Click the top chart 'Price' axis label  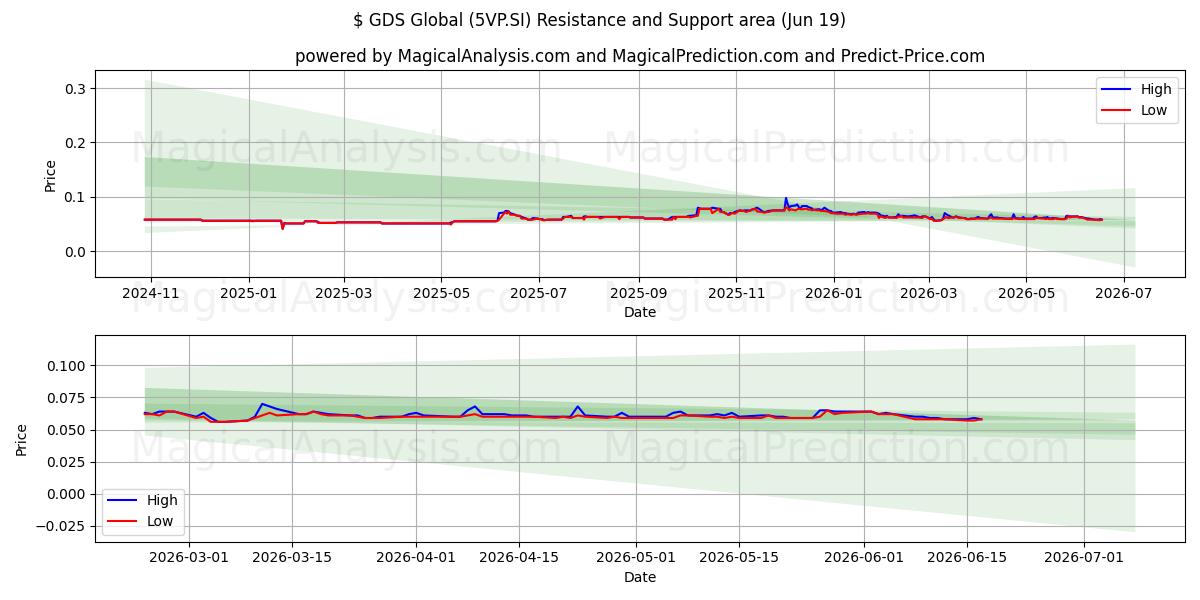(x=51, y=174)
